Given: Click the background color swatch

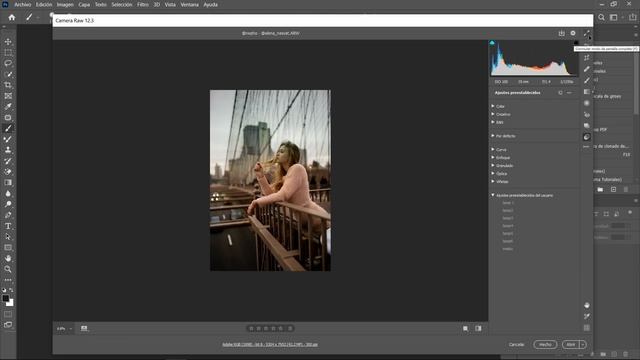Looking at the screenshot, I should coord(11,303).
